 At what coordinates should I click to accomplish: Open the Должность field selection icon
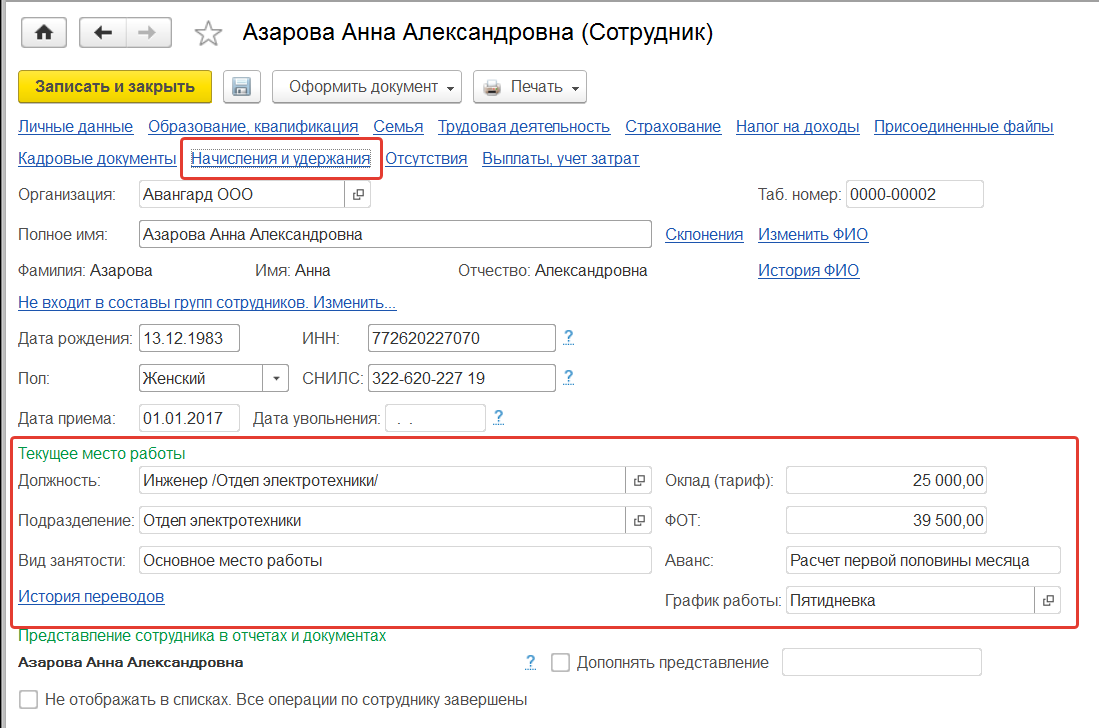[x=639, y=481]
